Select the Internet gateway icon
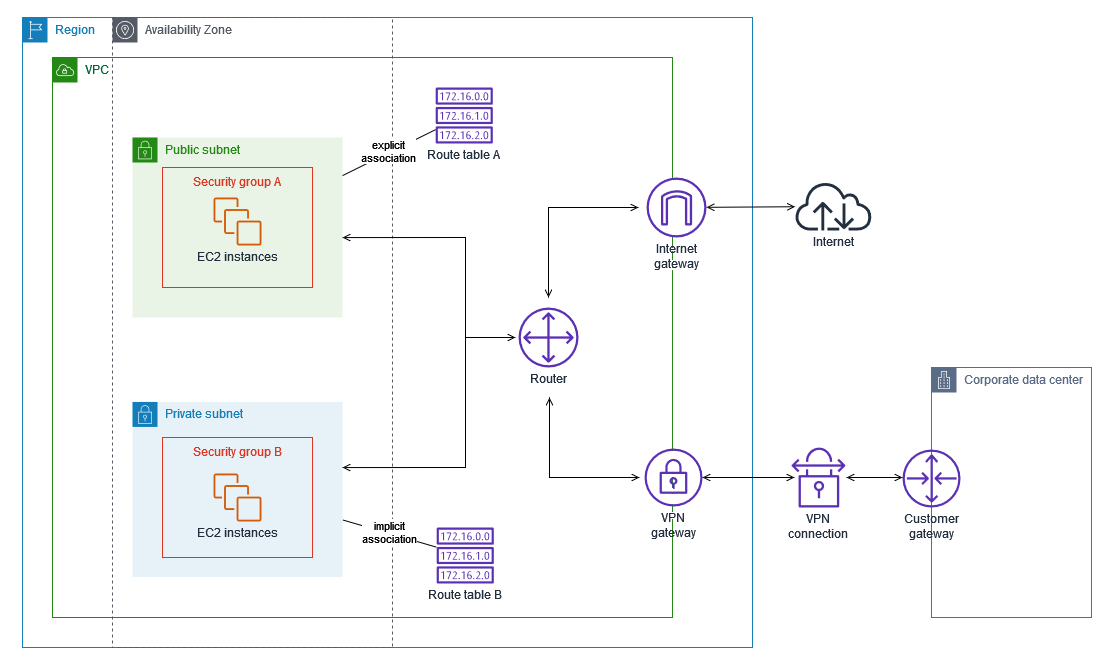 point(676,207)
